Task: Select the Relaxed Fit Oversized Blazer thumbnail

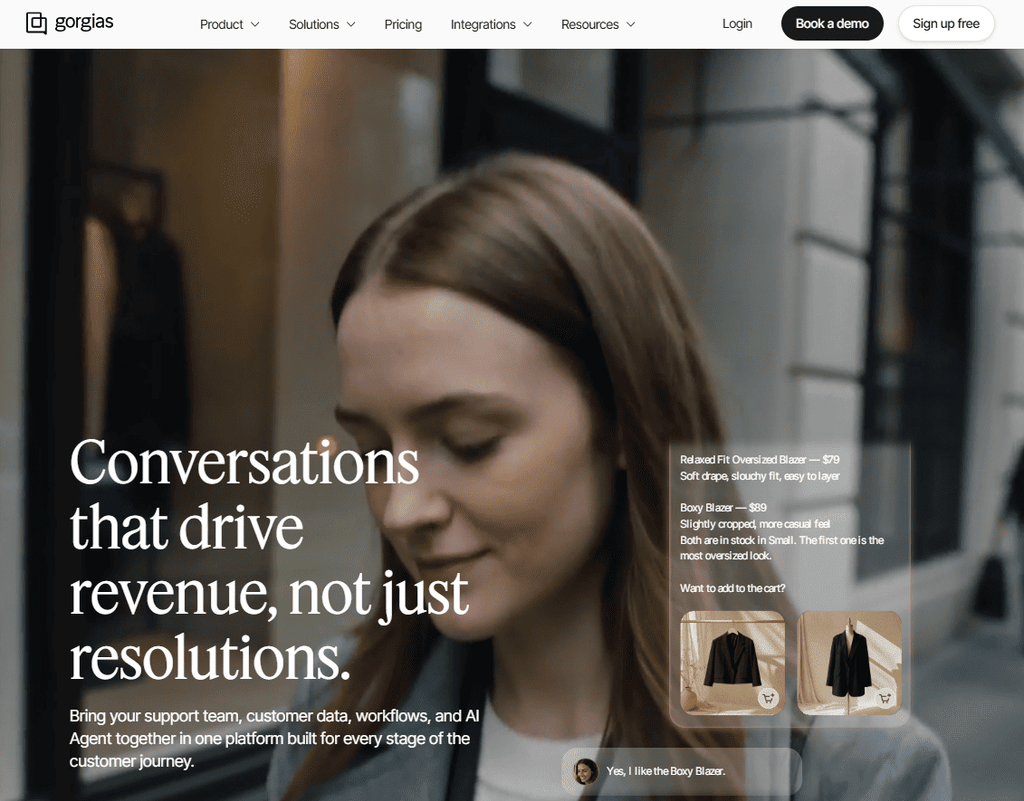Action: point(732,663)
